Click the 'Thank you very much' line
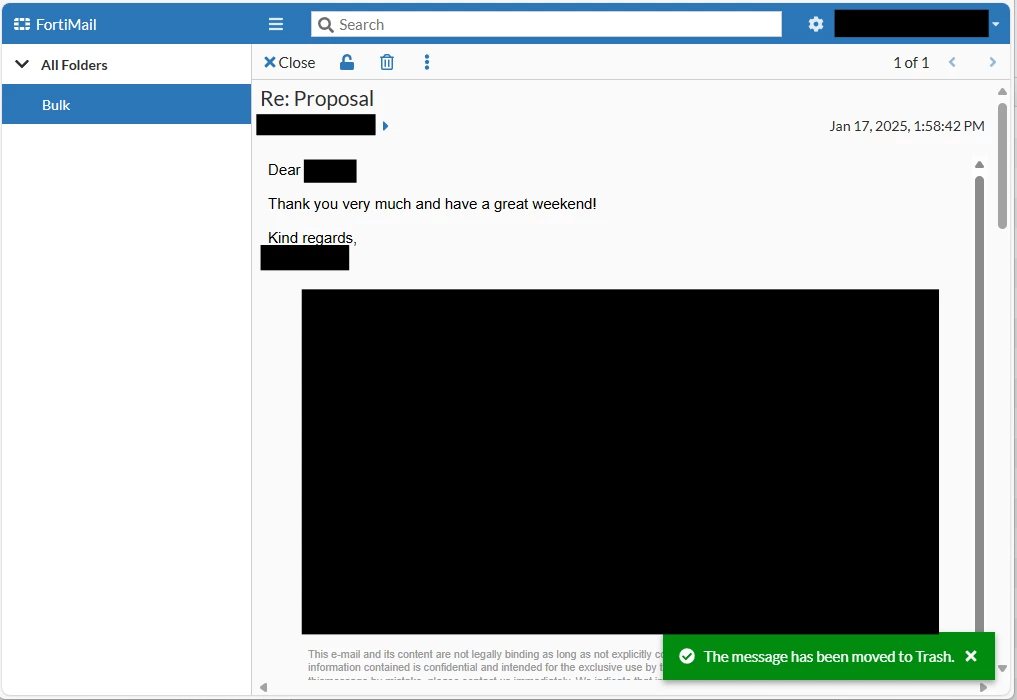1017x700 pixels. pyautogui.click(x=432, y=204)
